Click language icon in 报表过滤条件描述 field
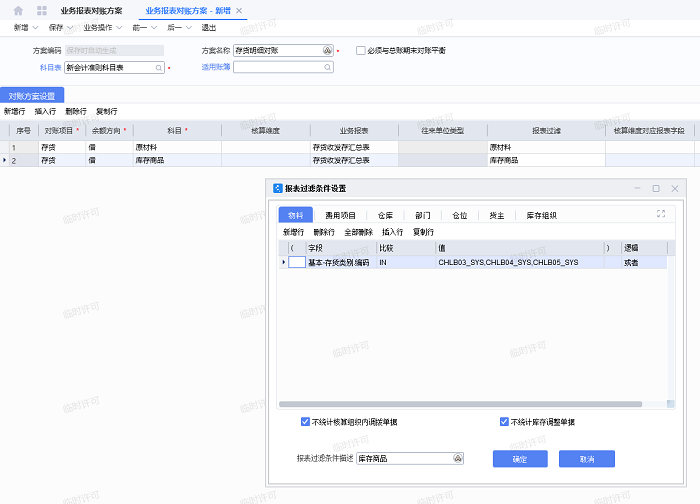Viewport: 700px width, 504px height. pos(458,458)
